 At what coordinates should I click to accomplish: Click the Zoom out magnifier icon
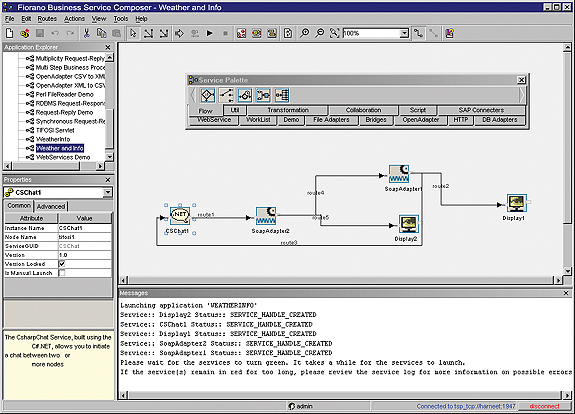tap(320, 33)
